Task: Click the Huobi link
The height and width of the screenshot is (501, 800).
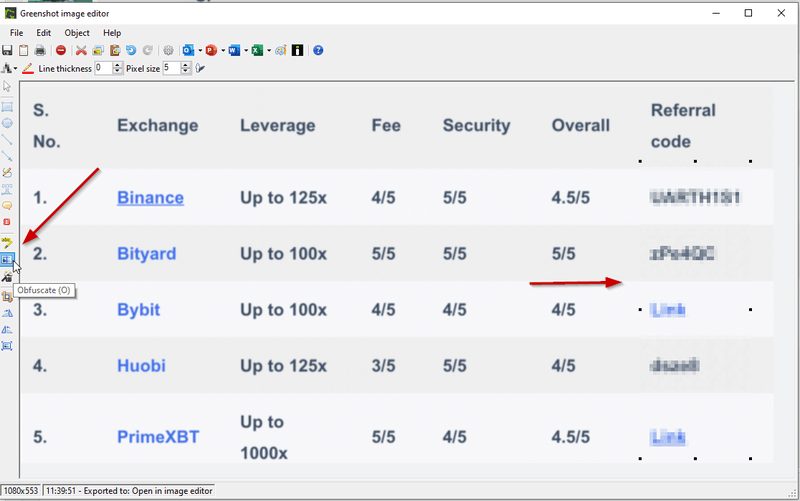Action: pyautogui.click(x=141, y=366)
